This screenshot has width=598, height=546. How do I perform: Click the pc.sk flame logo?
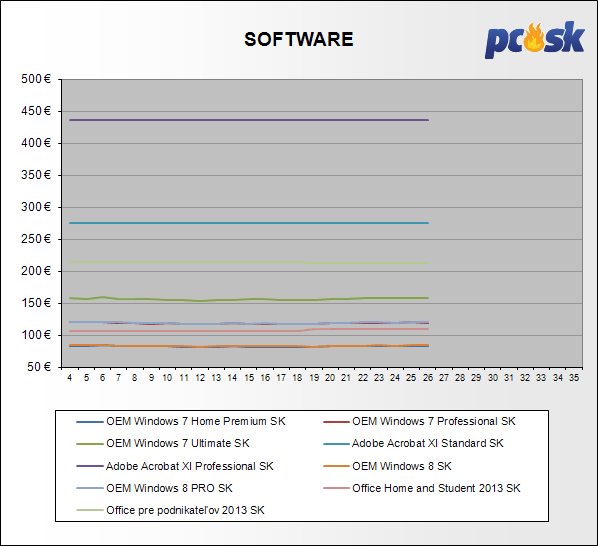pyautogui.click(x=534, y=40)
